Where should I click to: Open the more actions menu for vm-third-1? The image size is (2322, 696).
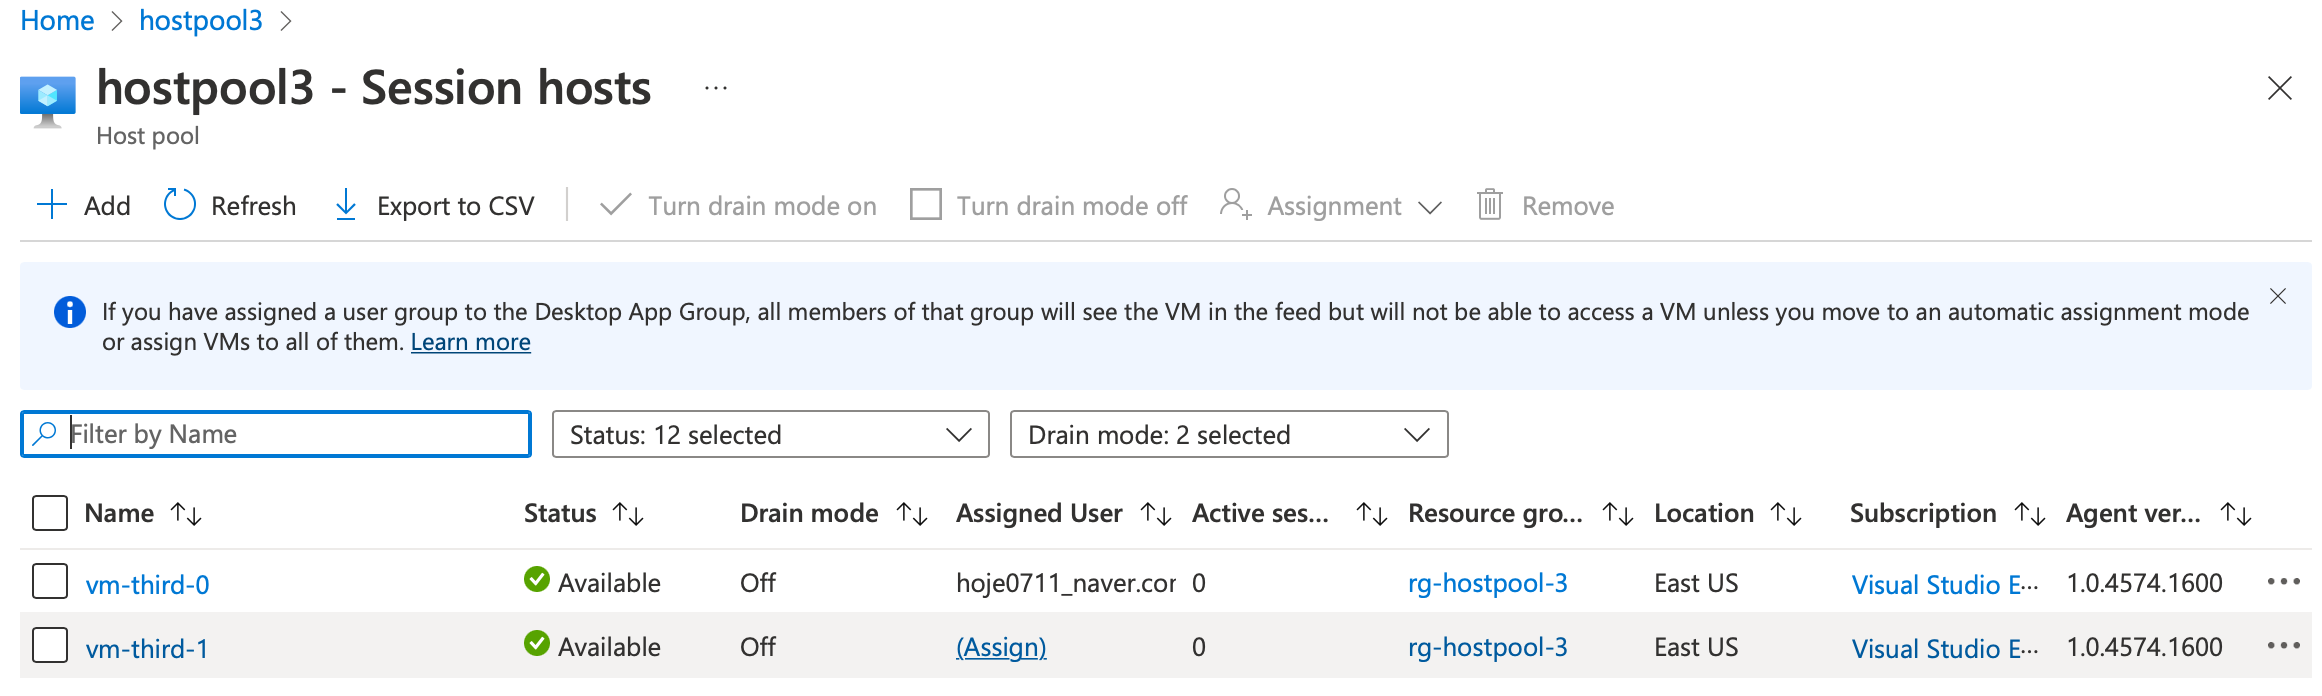click(2283, 646)
